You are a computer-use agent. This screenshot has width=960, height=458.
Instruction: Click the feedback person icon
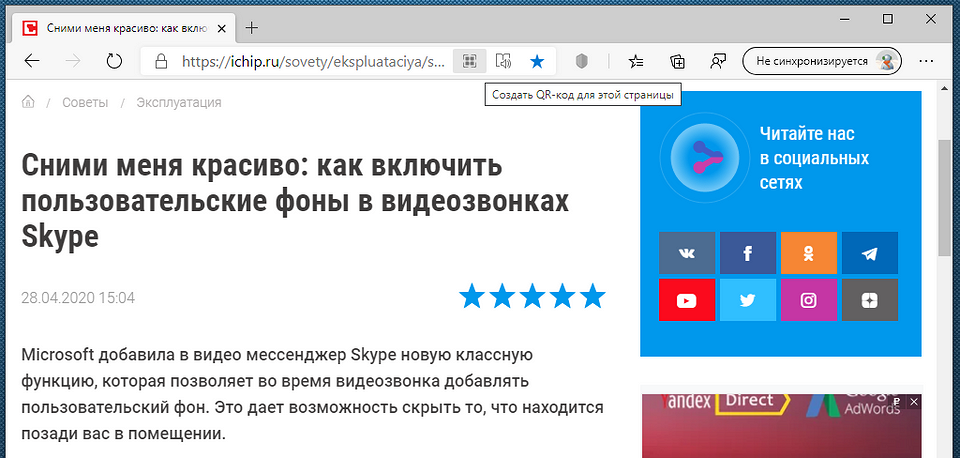(718, 61)
